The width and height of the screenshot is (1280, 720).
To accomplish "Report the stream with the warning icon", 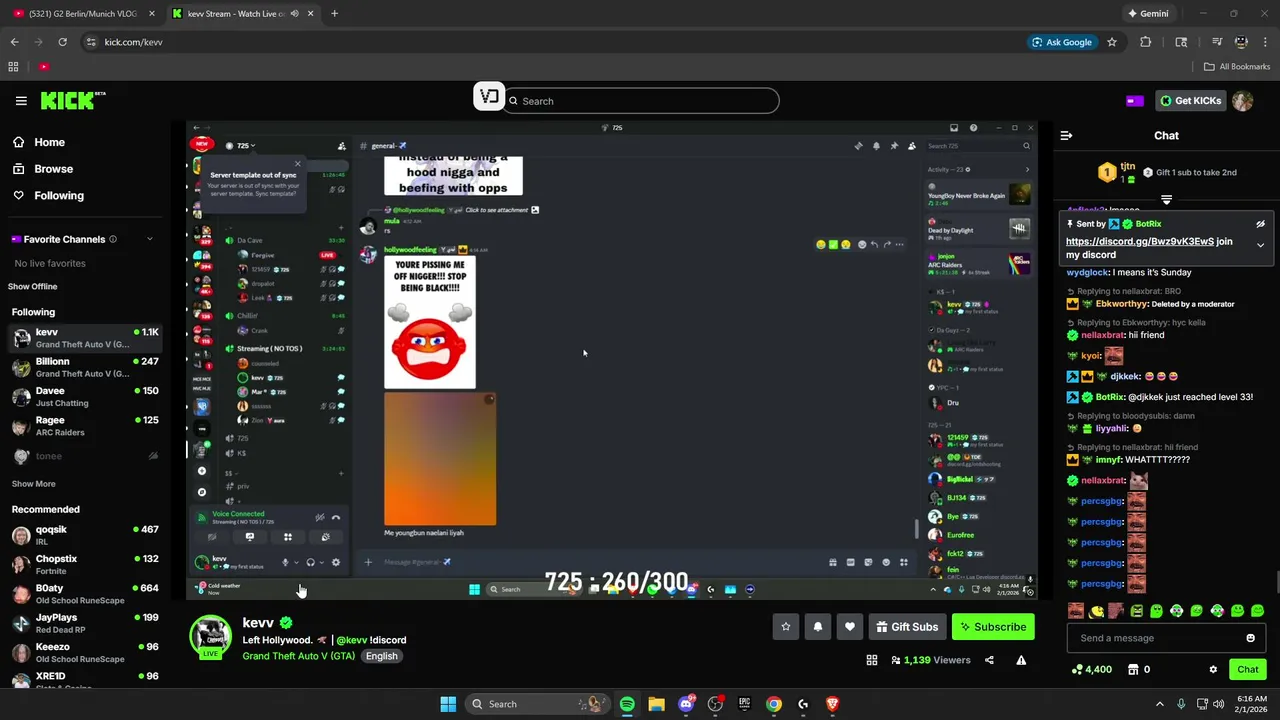I will click(1021, 660).
